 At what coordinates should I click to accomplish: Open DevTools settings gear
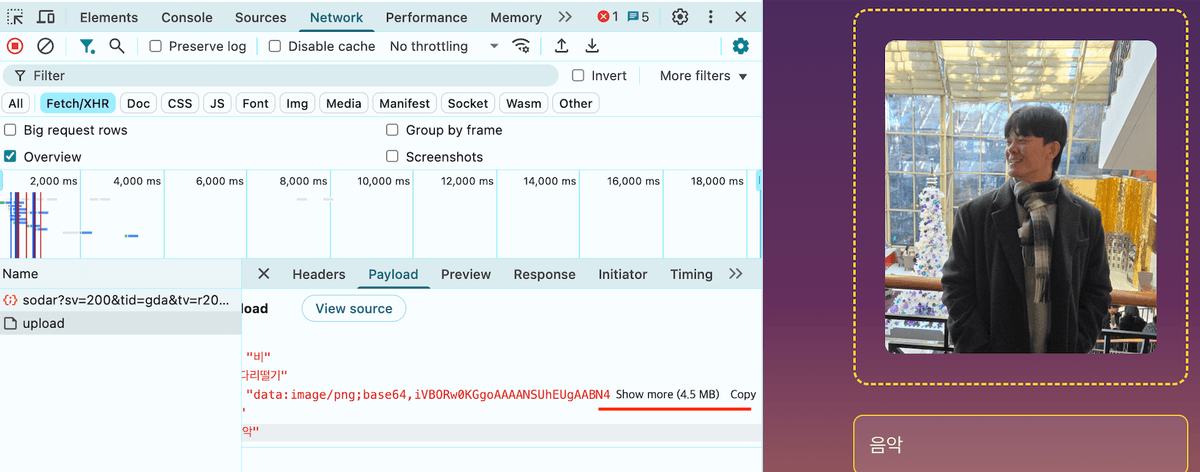[680, 17]
